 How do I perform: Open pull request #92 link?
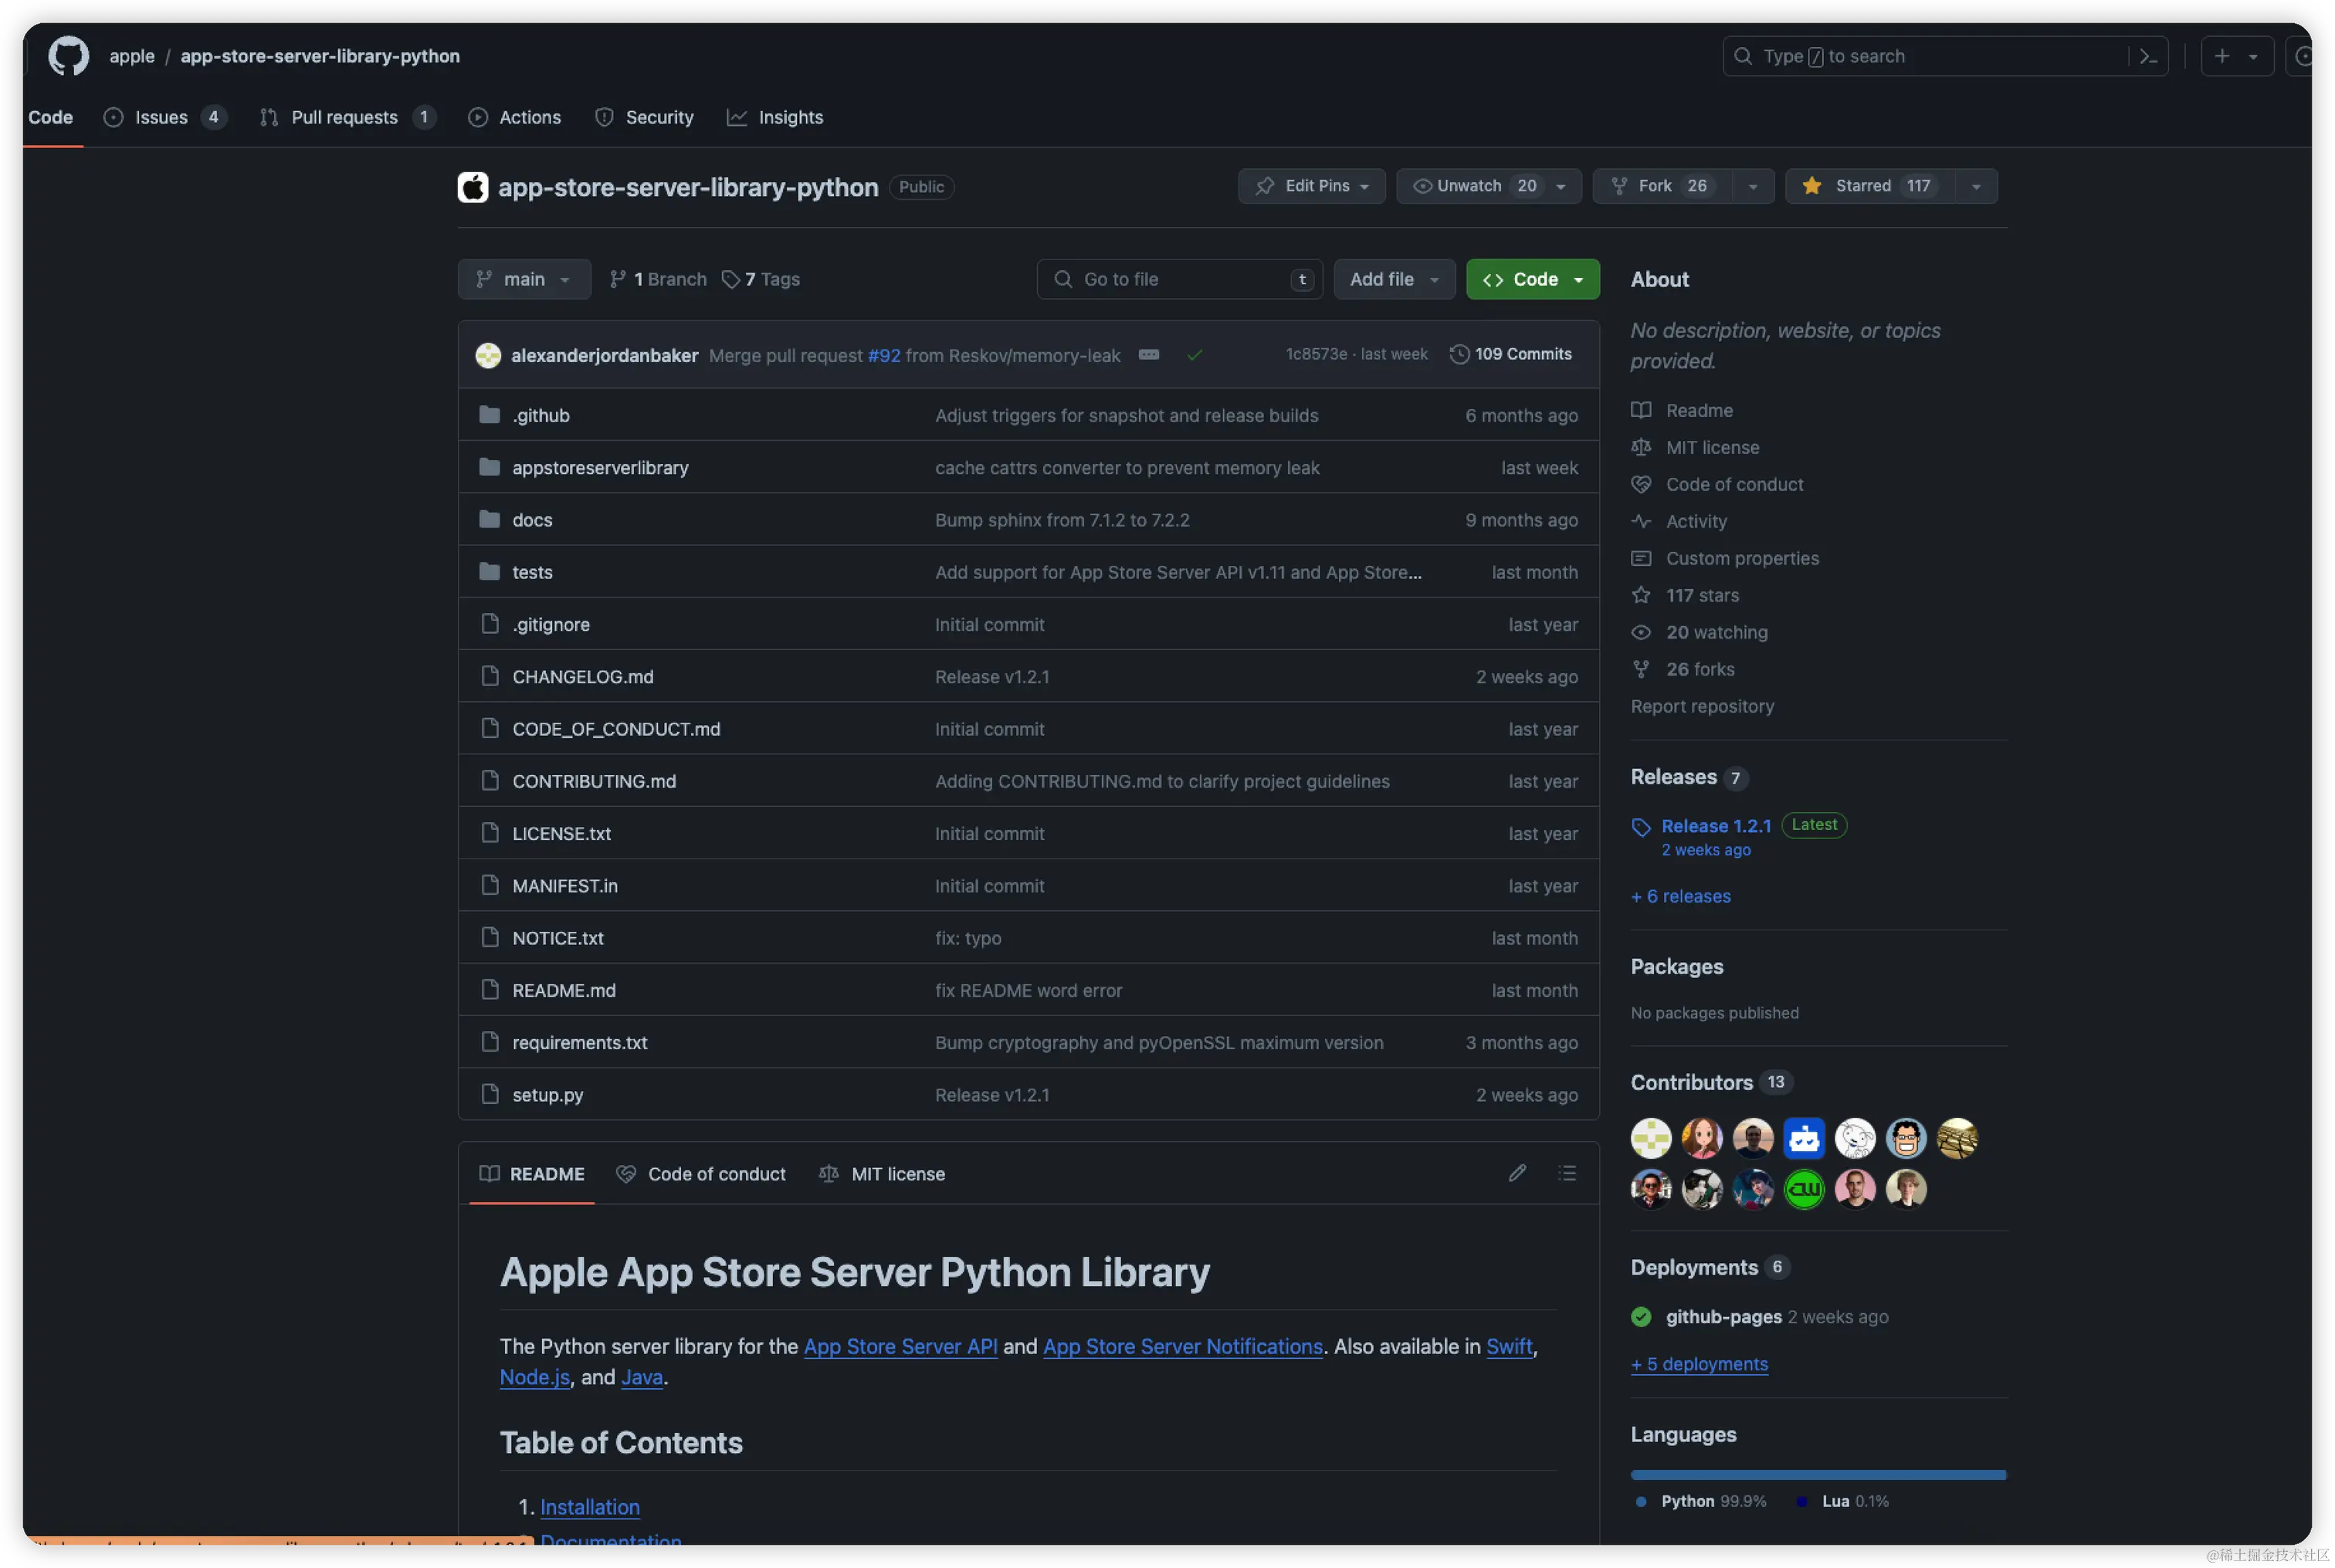coord(884,355)
